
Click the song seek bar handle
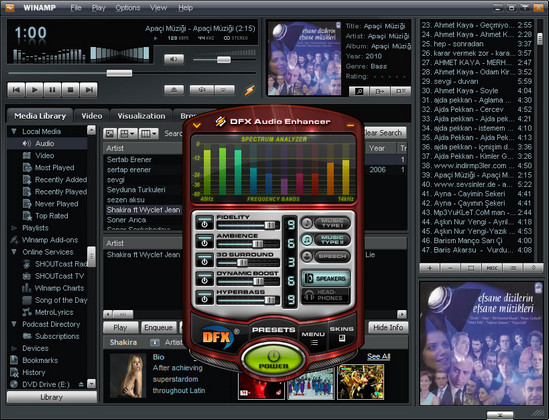[x=119, y=73]
